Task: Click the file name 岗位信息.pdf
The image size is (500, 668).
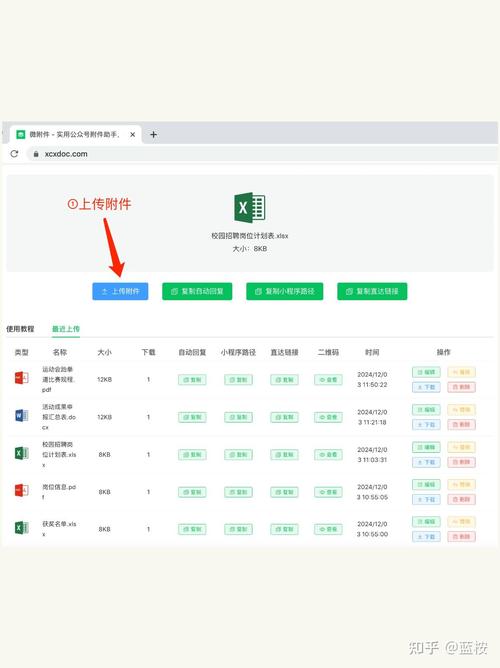Action: click(59, 492)
